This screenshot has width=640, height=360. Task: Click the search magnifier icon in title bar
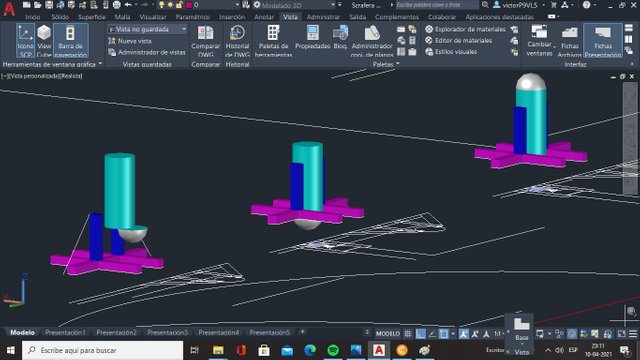485,5
